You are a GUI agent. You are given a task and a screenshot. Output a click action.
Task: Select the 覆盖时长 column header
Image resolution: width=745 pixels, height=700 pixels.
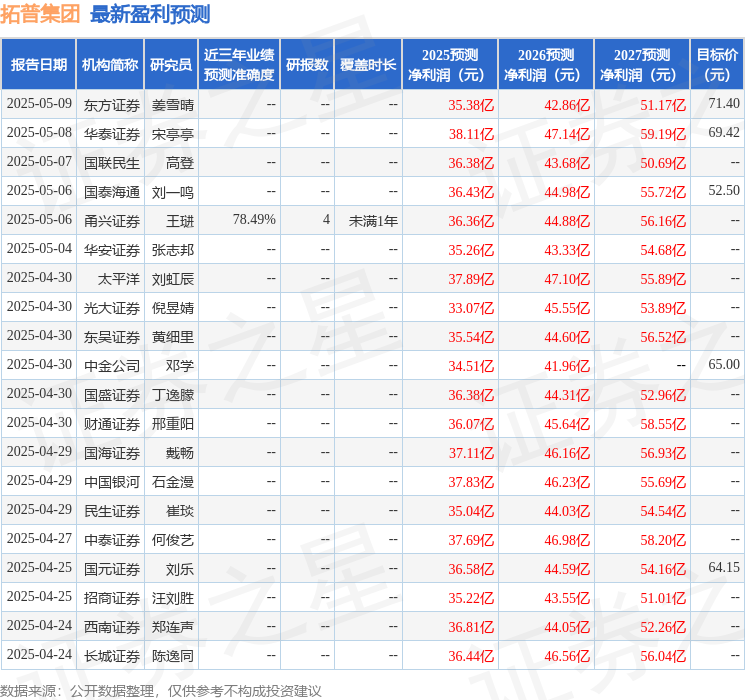click(368, 65)
